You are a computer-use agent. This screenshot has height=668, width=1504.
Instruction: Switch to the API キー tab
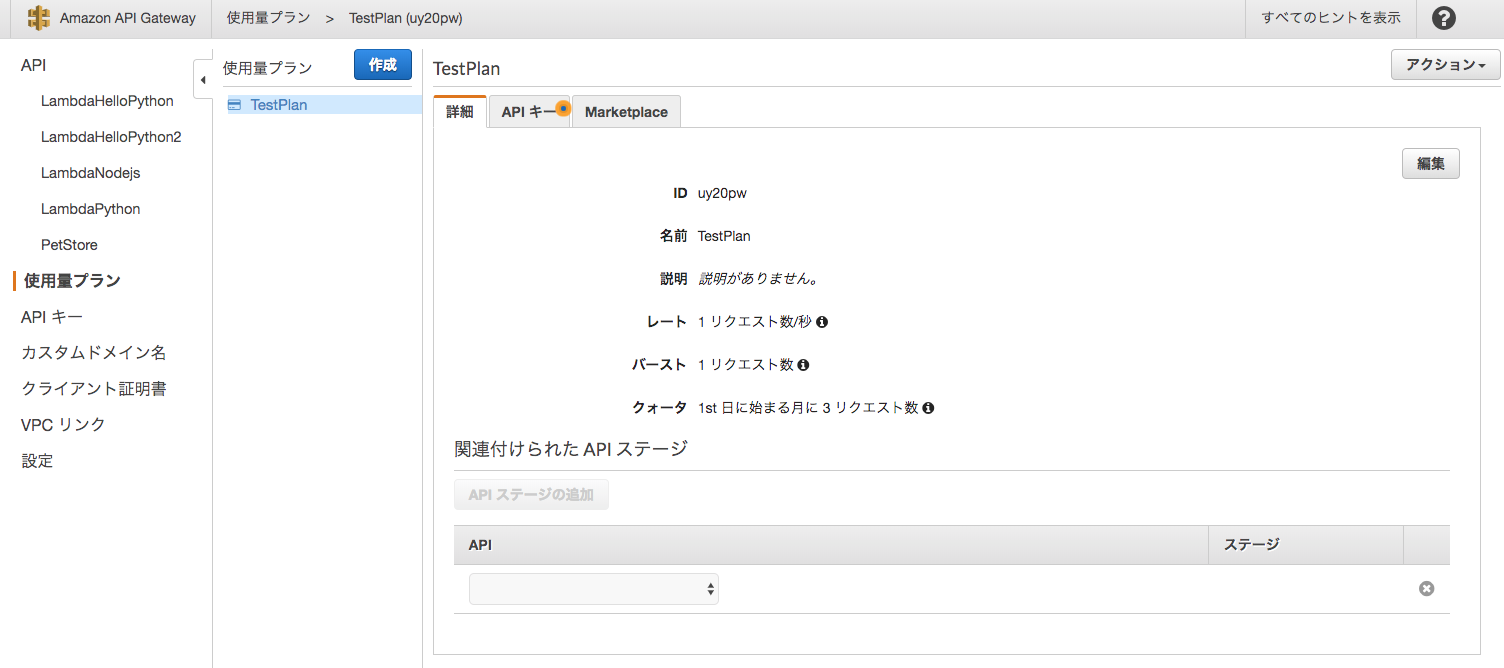(525, 112)
